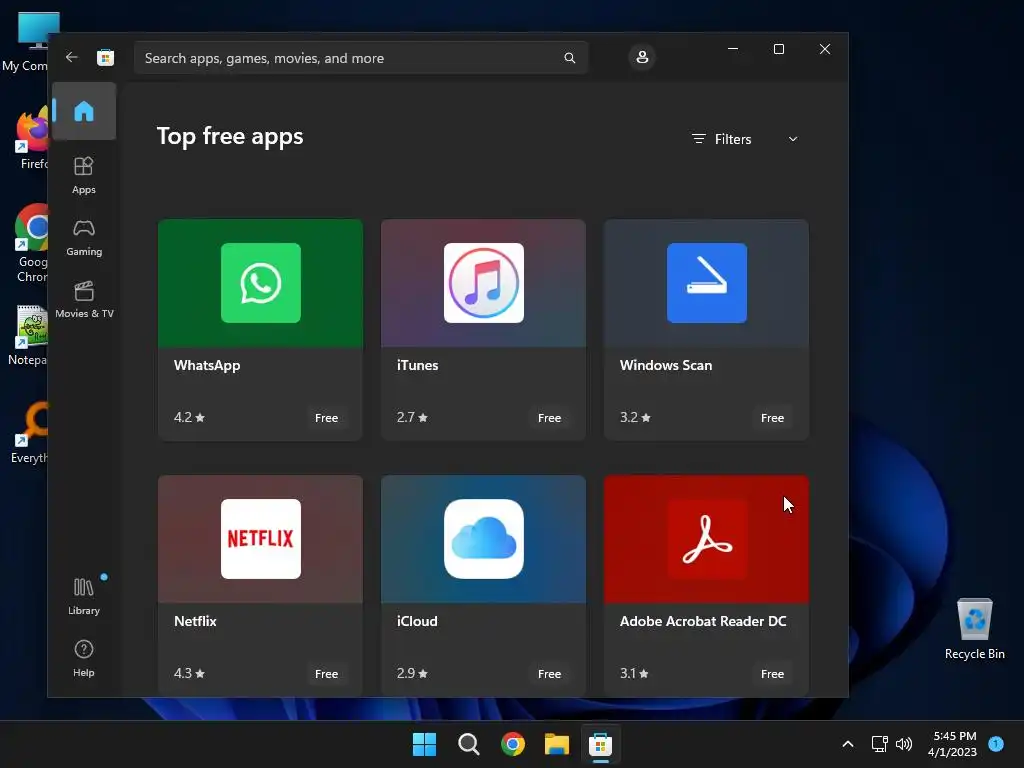Viewport: 1024px width, 768px height.
Task: Click the Microsoft Store logo icon
Action: point(105,57)
